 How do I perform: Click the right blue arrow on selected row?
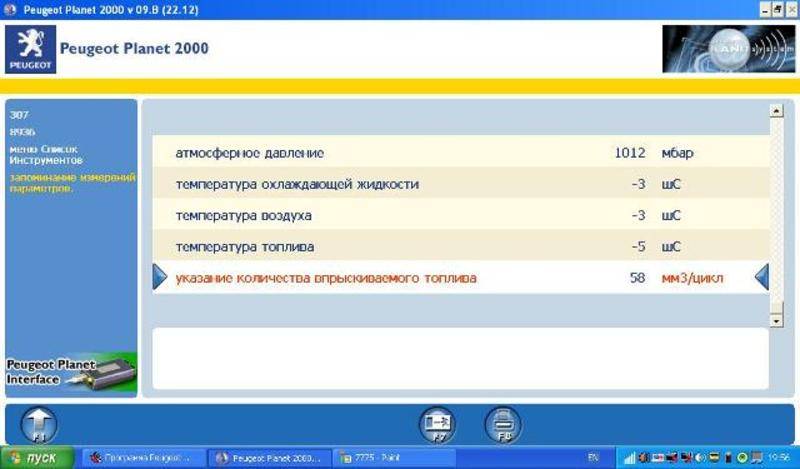point(762,277)
